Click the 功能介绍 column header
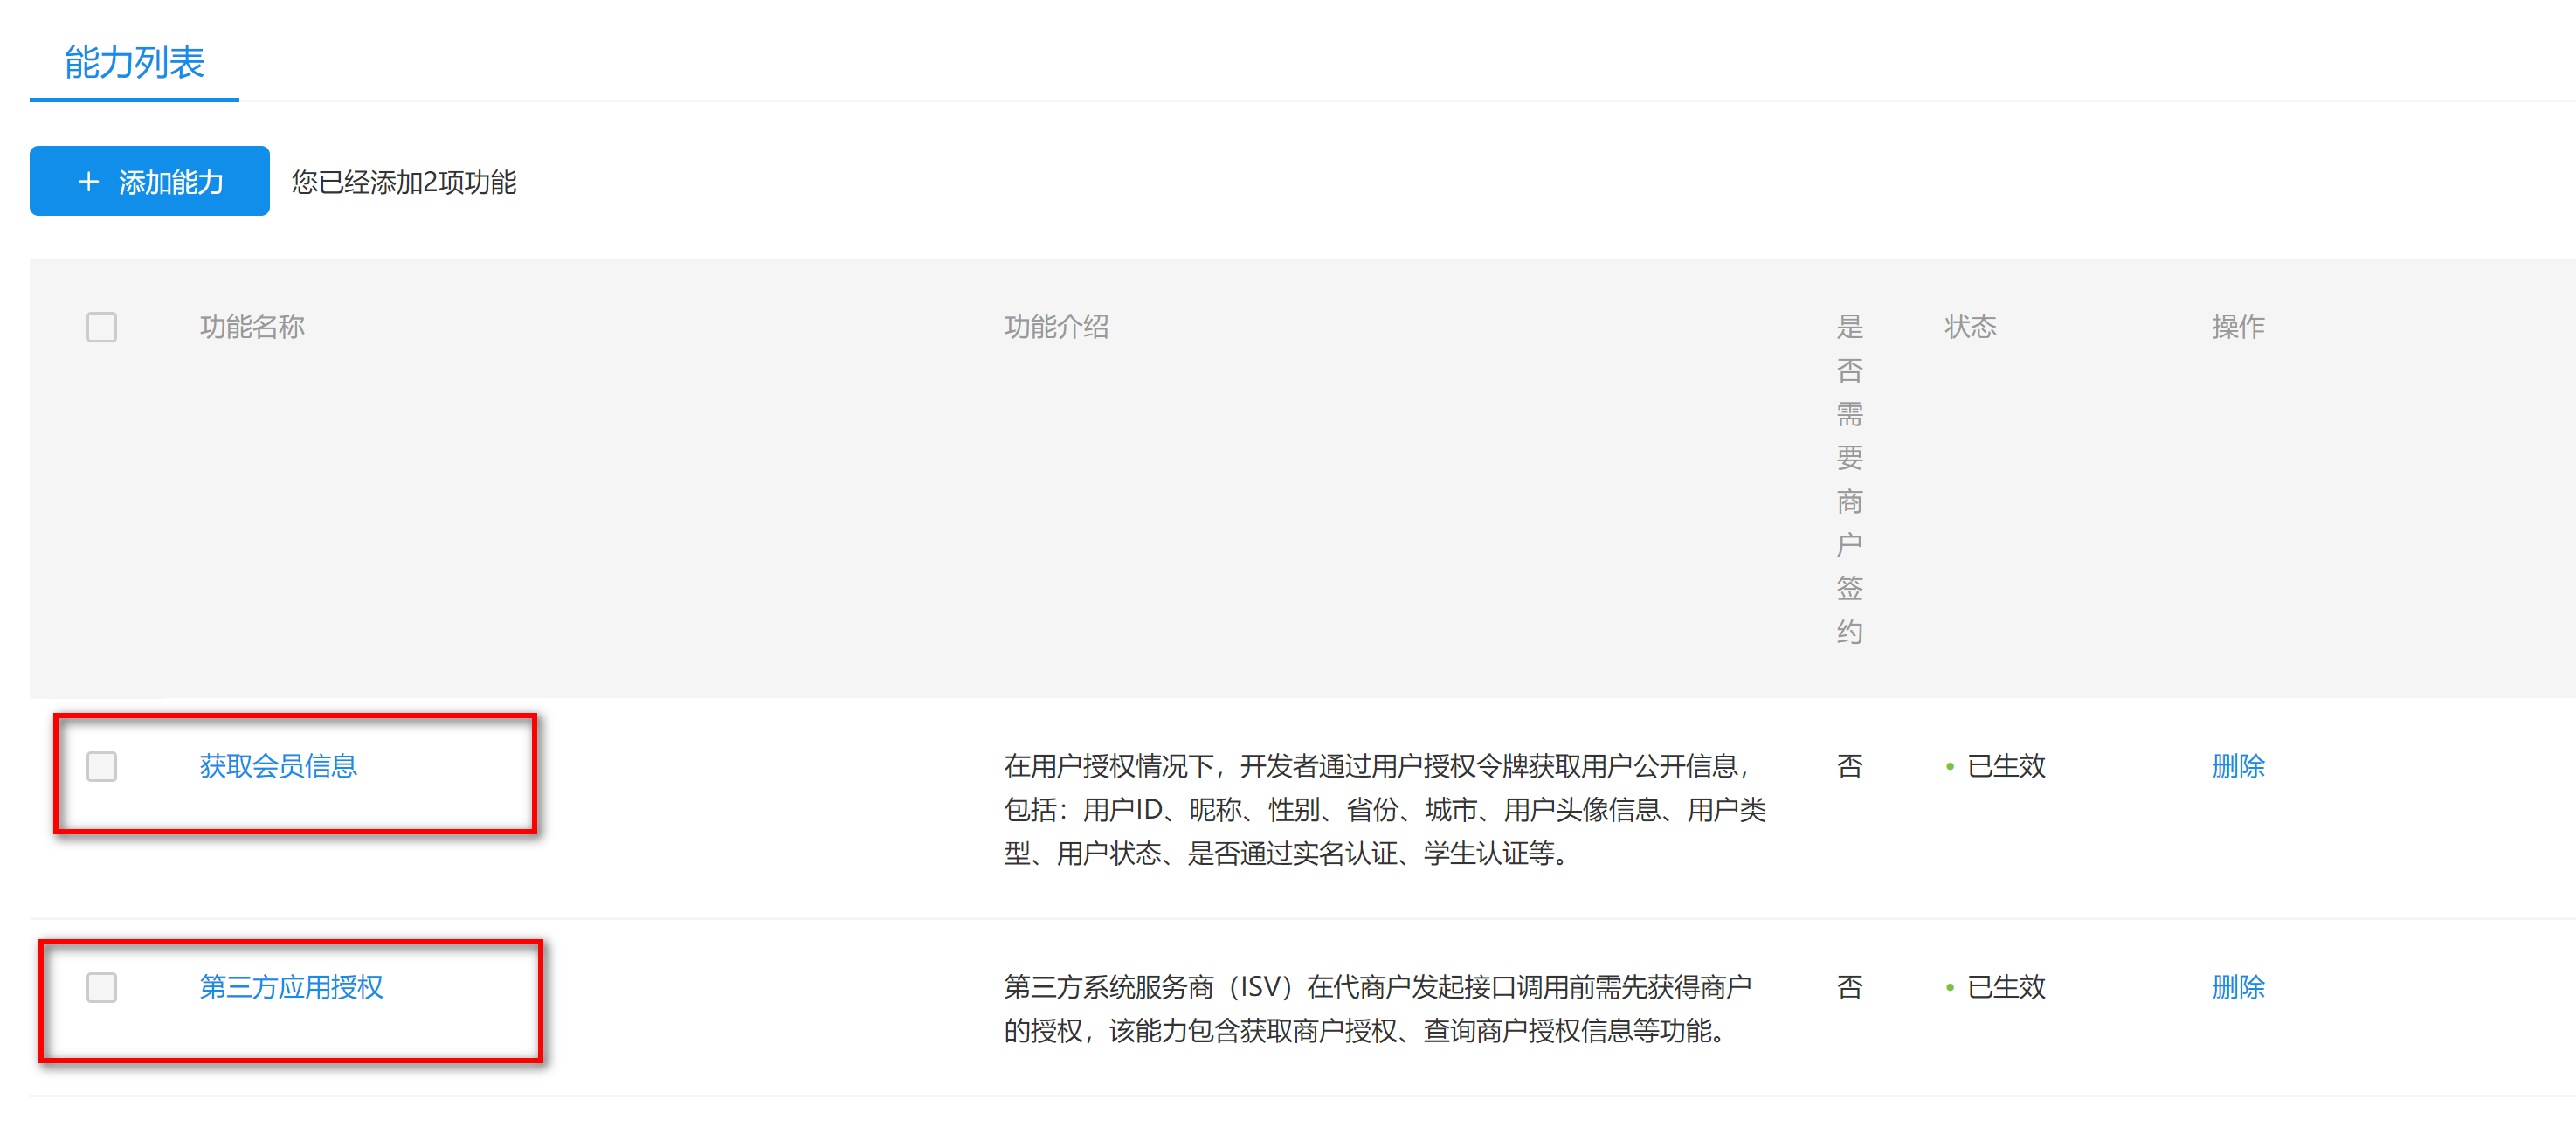Screen dimensions: 2576x1141 1056,327
